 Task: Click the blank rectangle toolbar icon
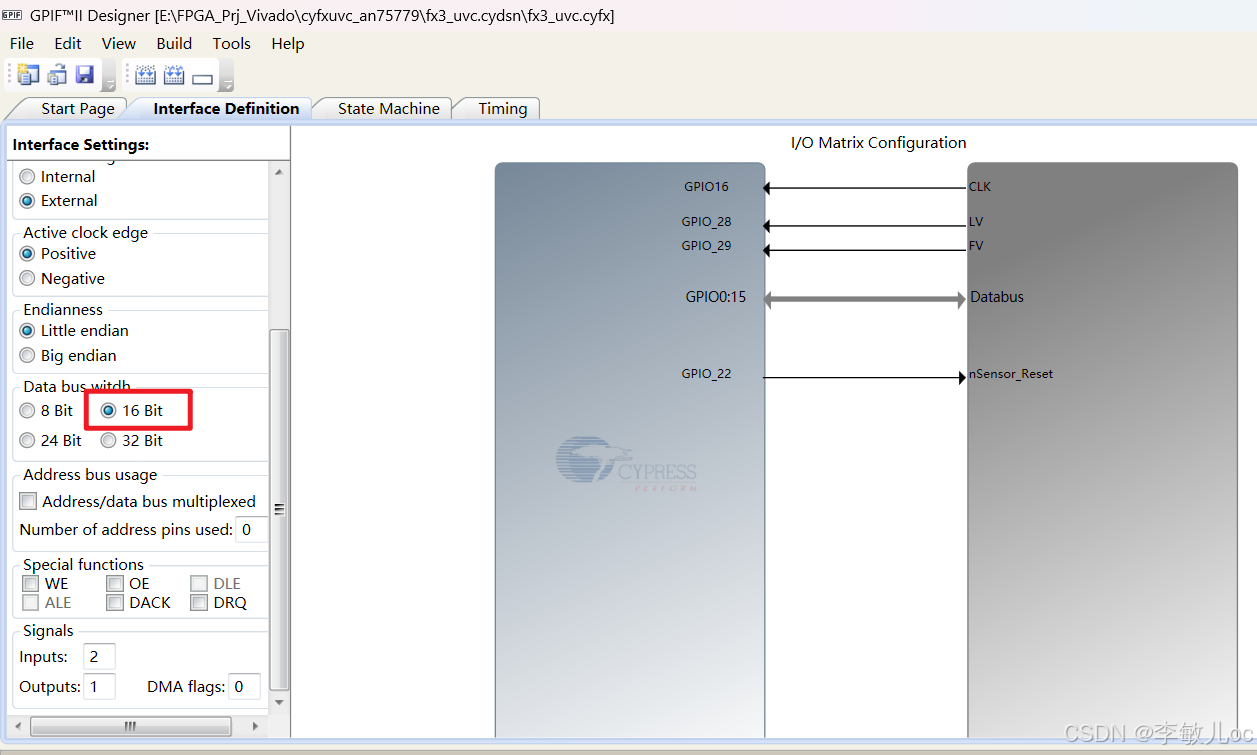tap(203, 78)
